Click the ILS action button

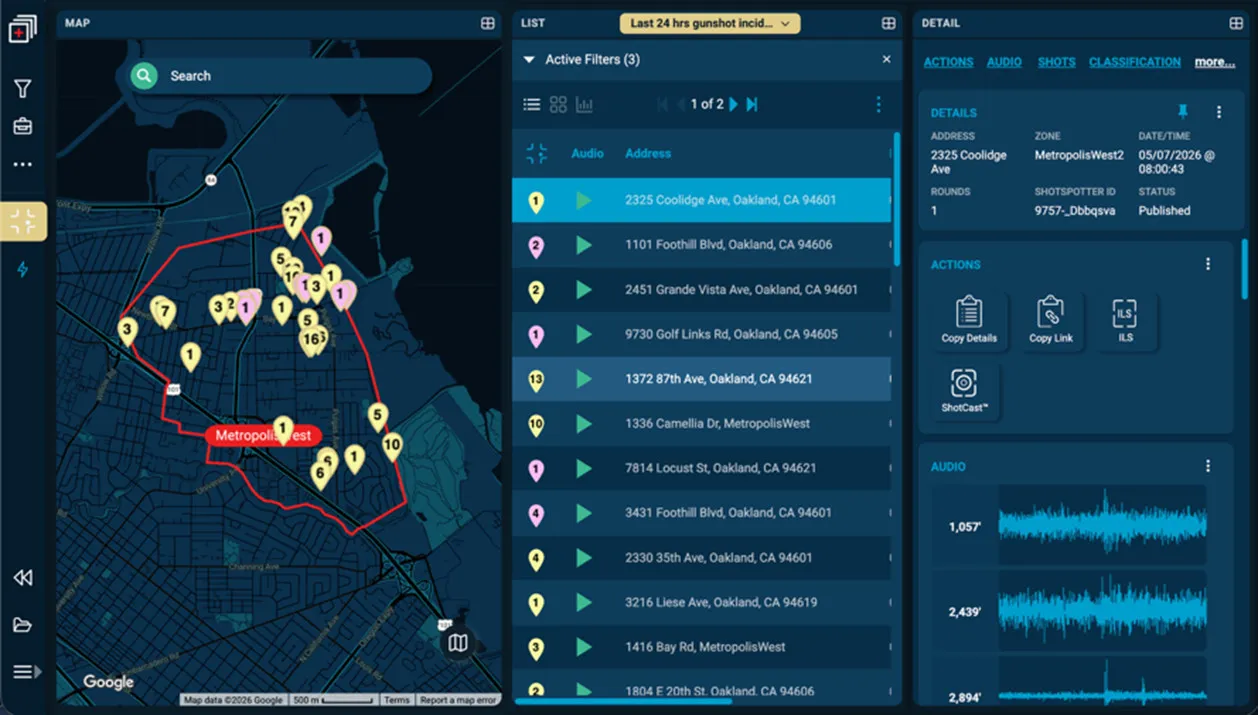1126,320
